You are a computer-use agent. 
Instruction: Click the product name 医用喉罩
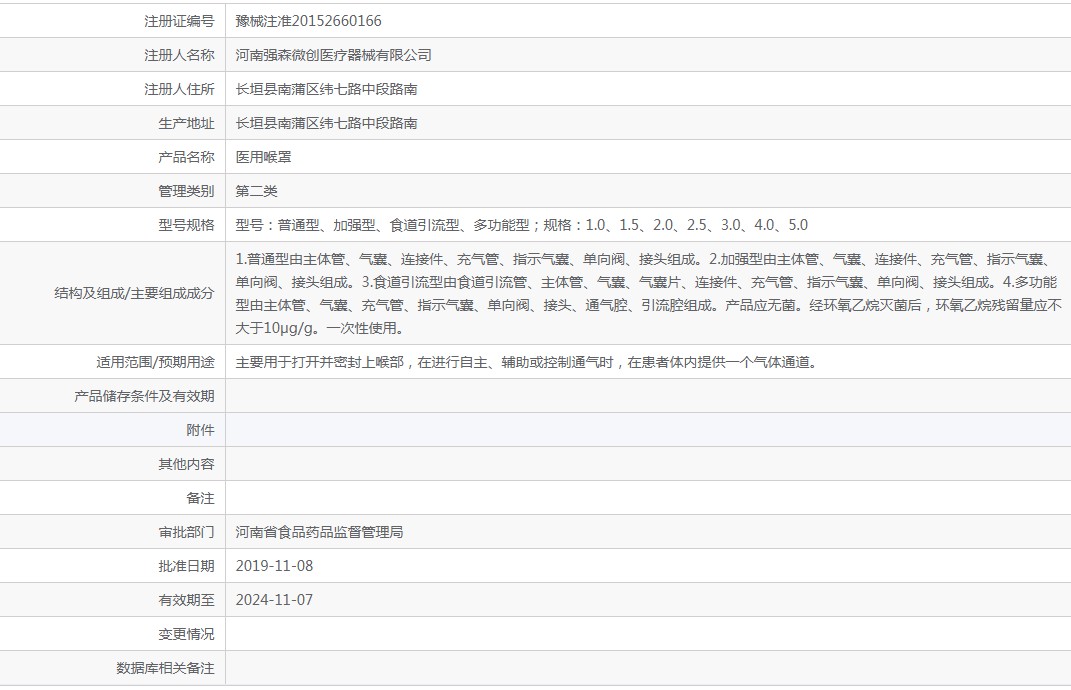tap(263, 157)
